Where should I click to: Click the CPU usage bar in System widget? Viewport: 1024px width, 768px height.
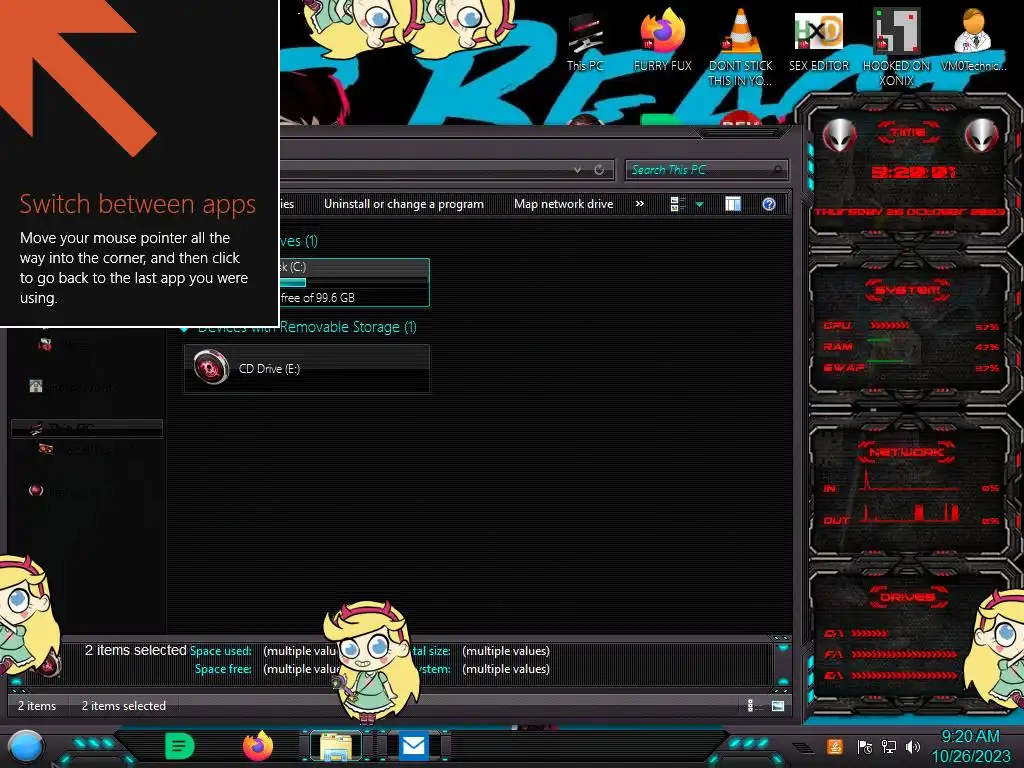click(x=889, y=325)
